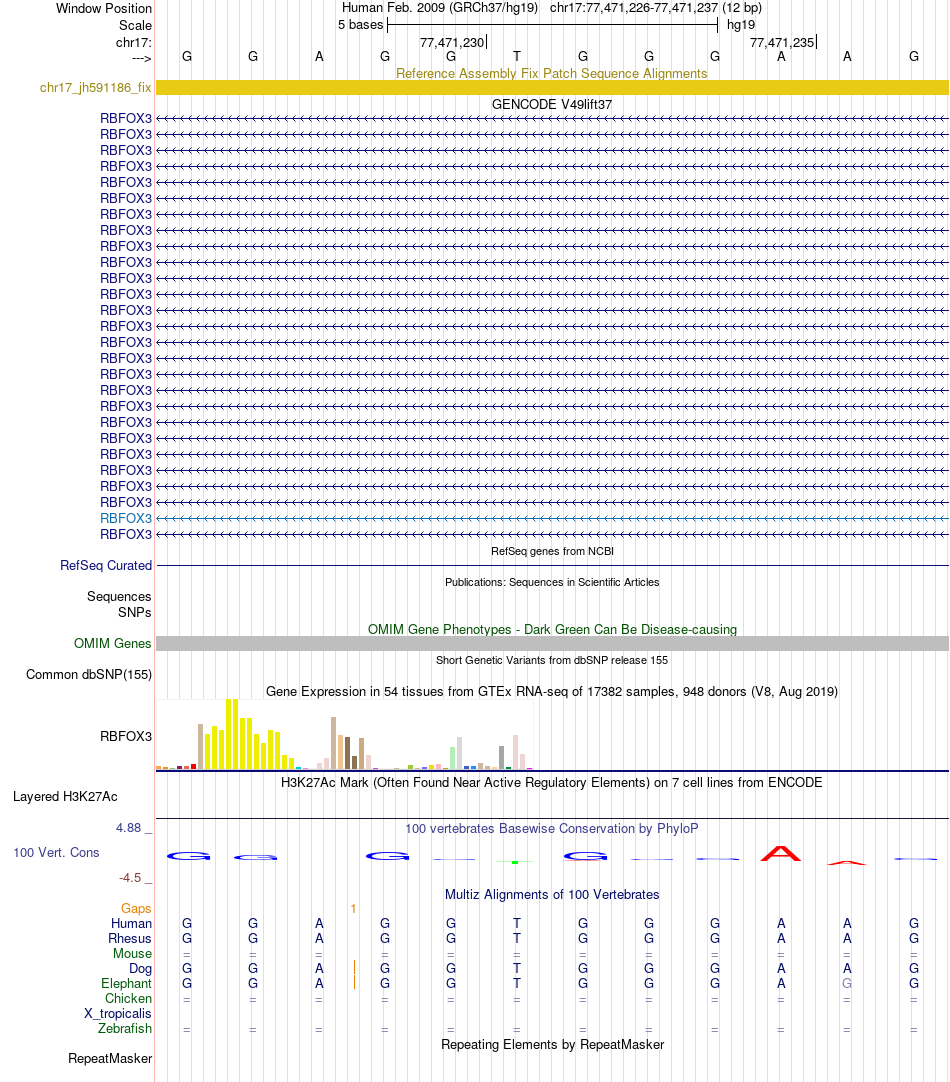Click the gray G in Elephant row

pos(847,983)
